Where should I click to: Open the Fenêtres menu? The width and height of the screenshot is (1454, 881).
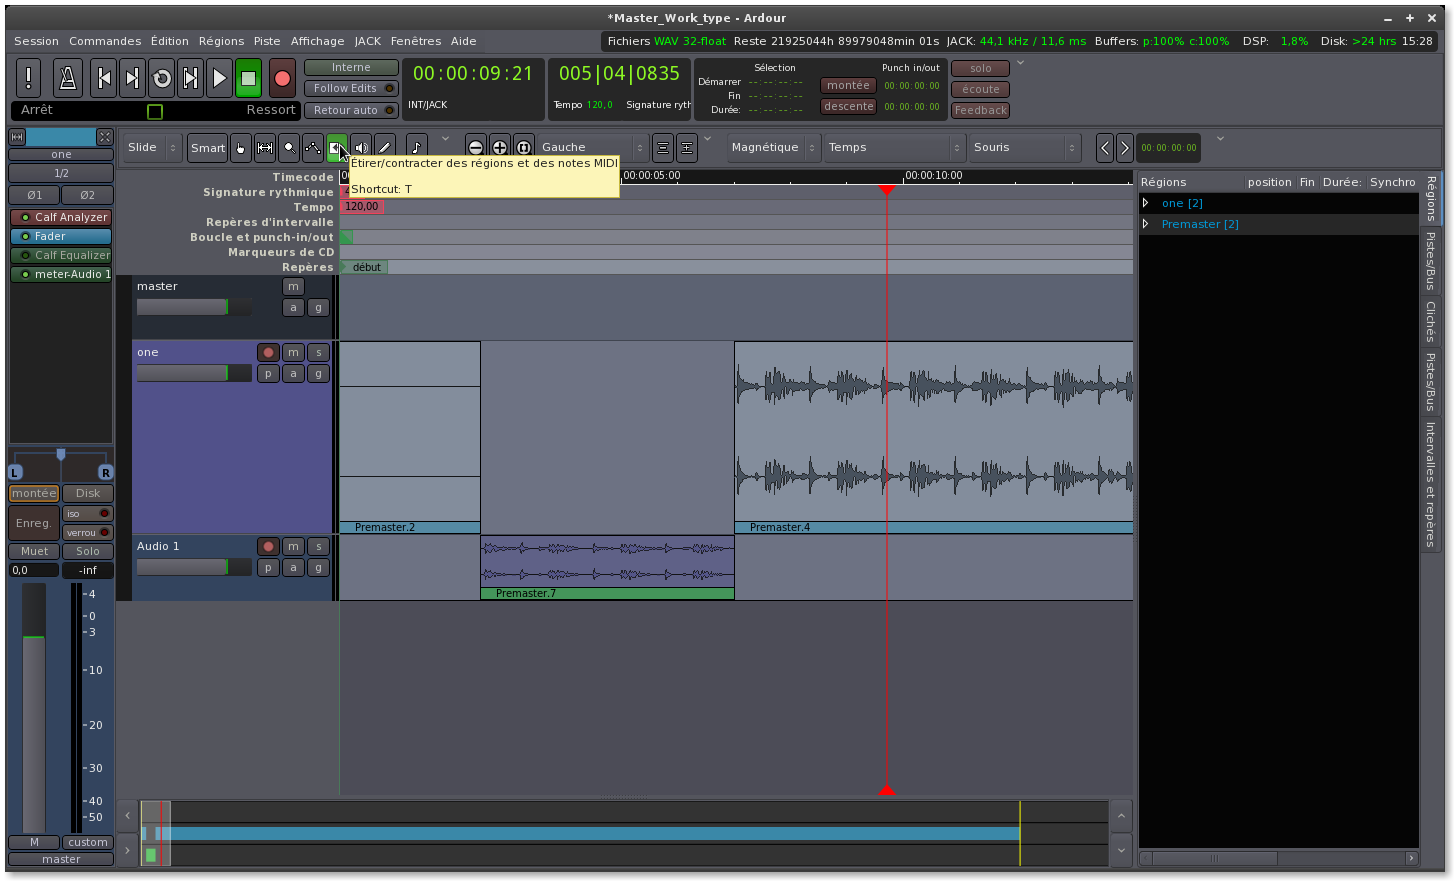pyautogui.click(x=415, y=41)
